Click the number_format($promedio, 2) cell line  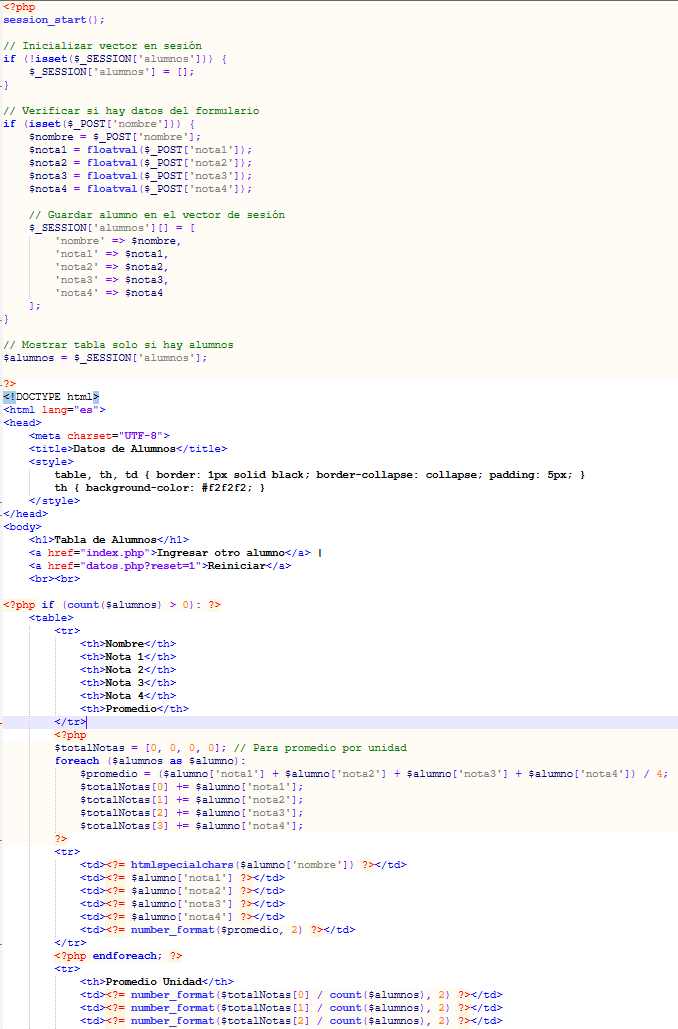point(218,929)
